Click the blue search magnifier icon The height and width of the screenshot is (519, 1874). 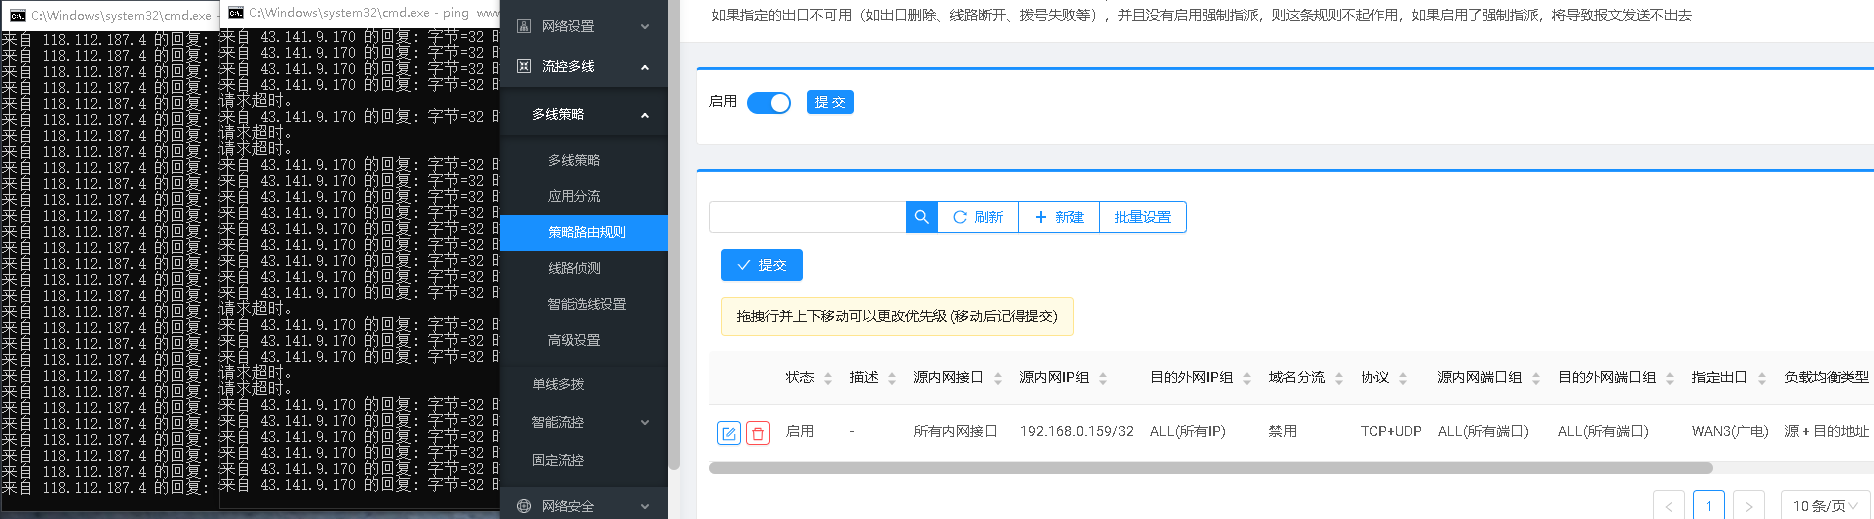pos(921,217)
